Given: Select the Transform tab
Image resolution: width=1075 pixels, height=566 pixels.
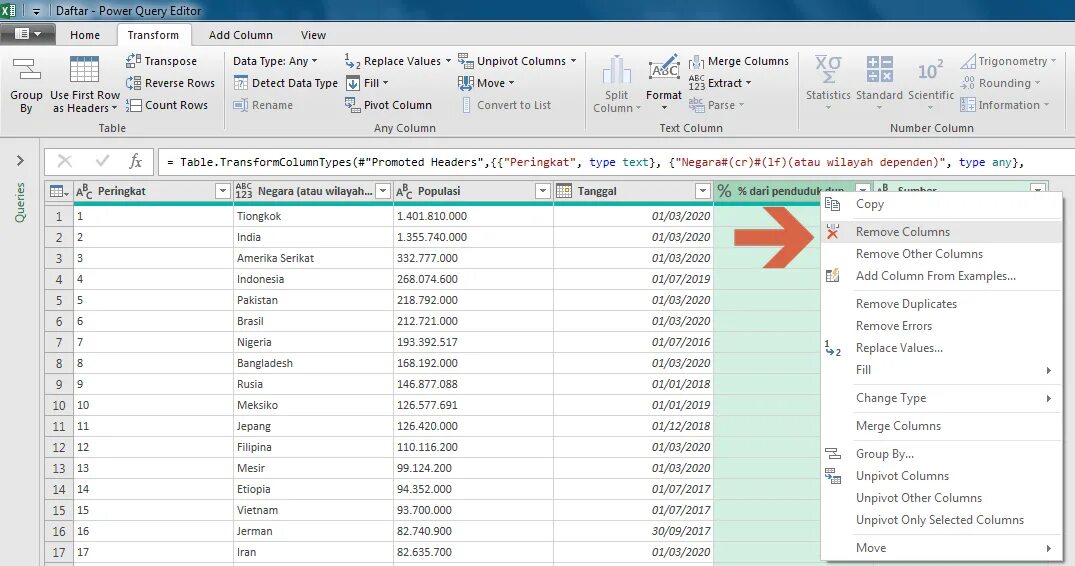Looking at the screenshot, I should pyautogui.click(x=153, y=35).
